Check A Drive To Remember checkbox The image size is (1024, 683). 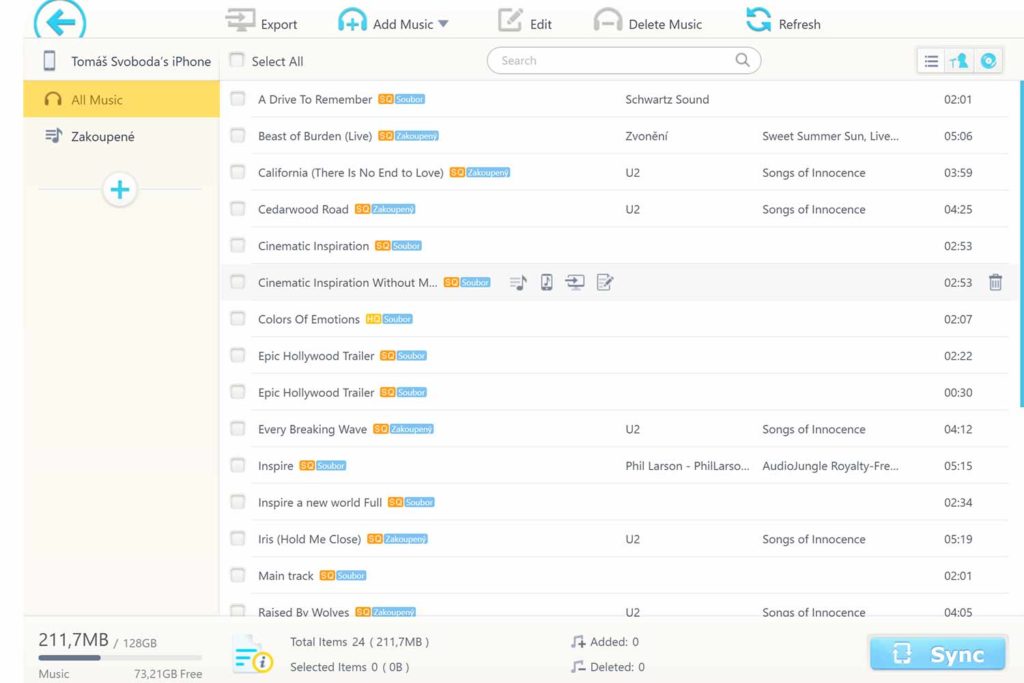coord(238,99)
